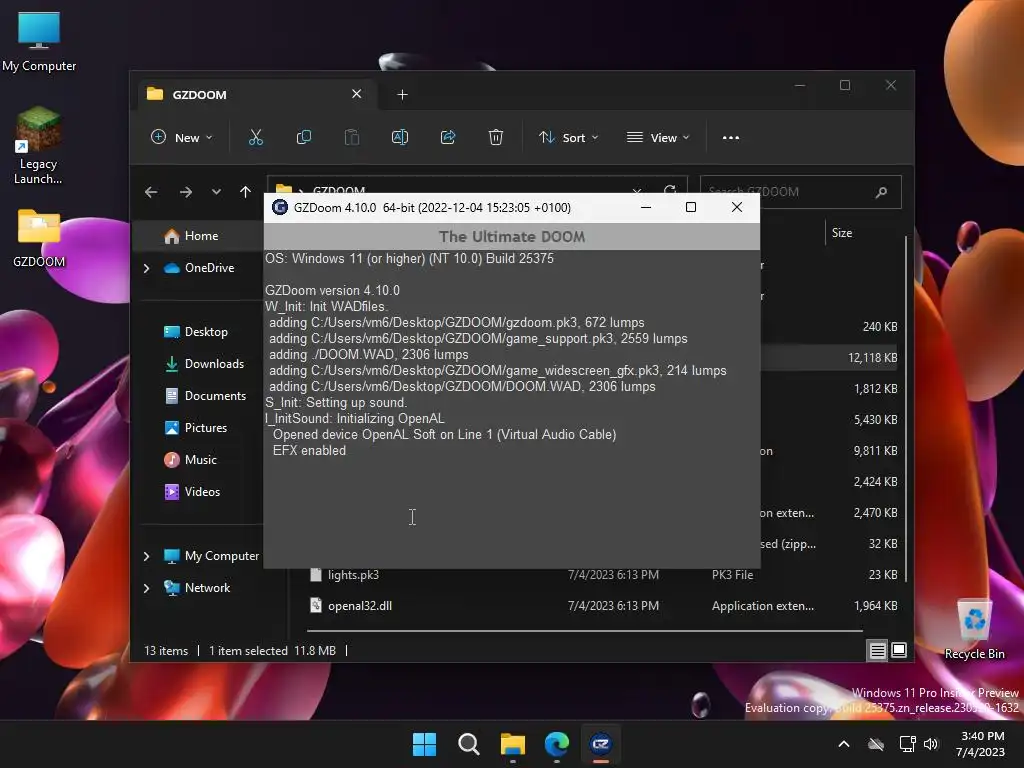1024x768 pixels.
Task: Select Legacy Launcher desktop shortcut
Action: pyautogui.click(x=39, y=146)
